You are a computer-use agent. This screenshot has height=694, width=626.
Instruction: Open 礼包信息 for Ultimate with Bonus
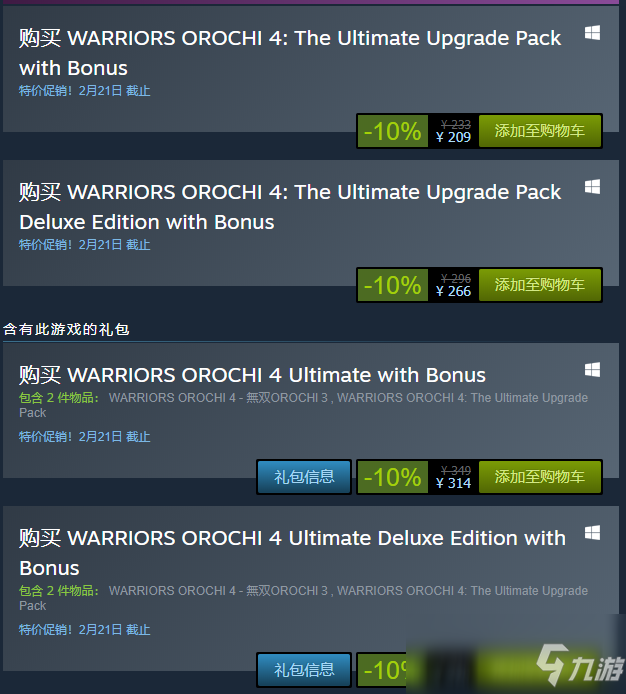[304, 477]
